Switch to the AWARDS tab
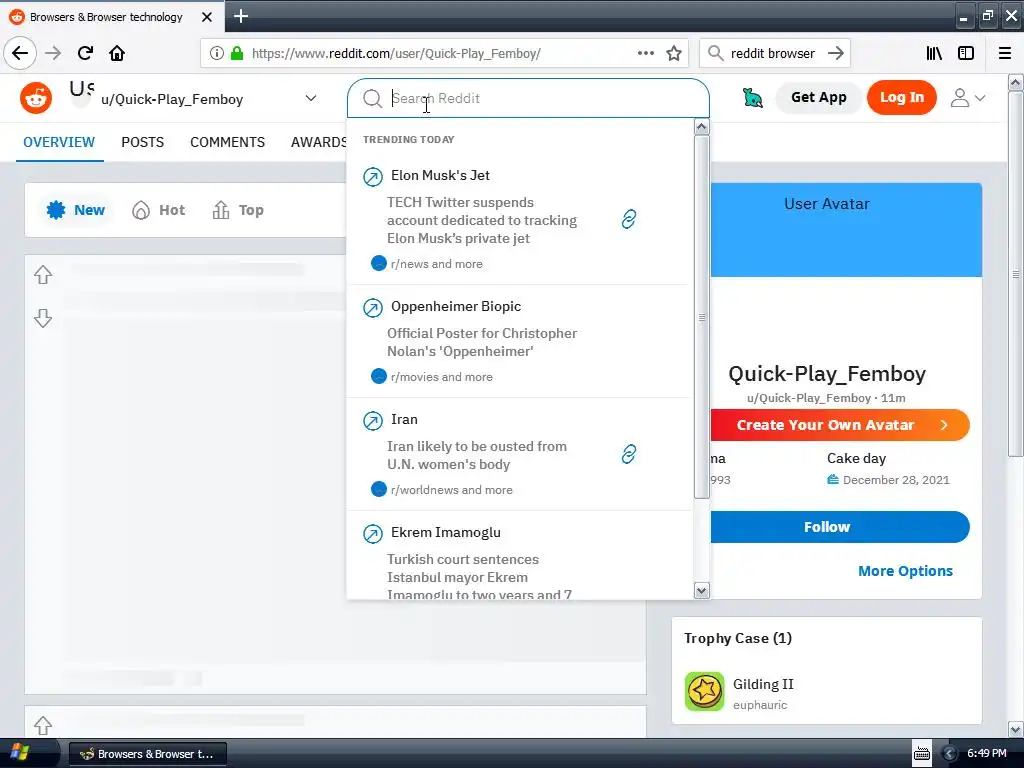Screen dimensions: 1024x768 [x=319, y=142]
